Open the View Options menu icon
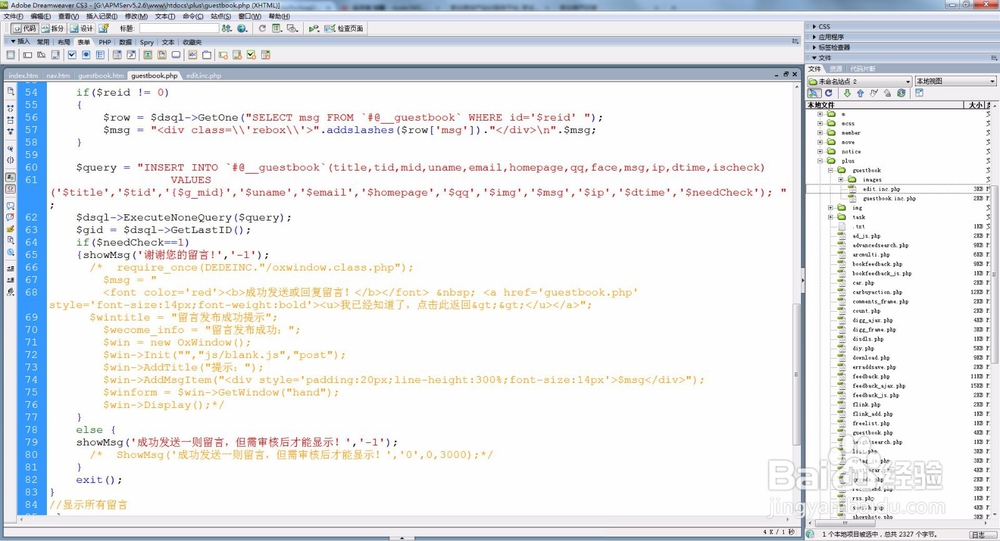The image size is (1000, 541). tap(277, 29)
